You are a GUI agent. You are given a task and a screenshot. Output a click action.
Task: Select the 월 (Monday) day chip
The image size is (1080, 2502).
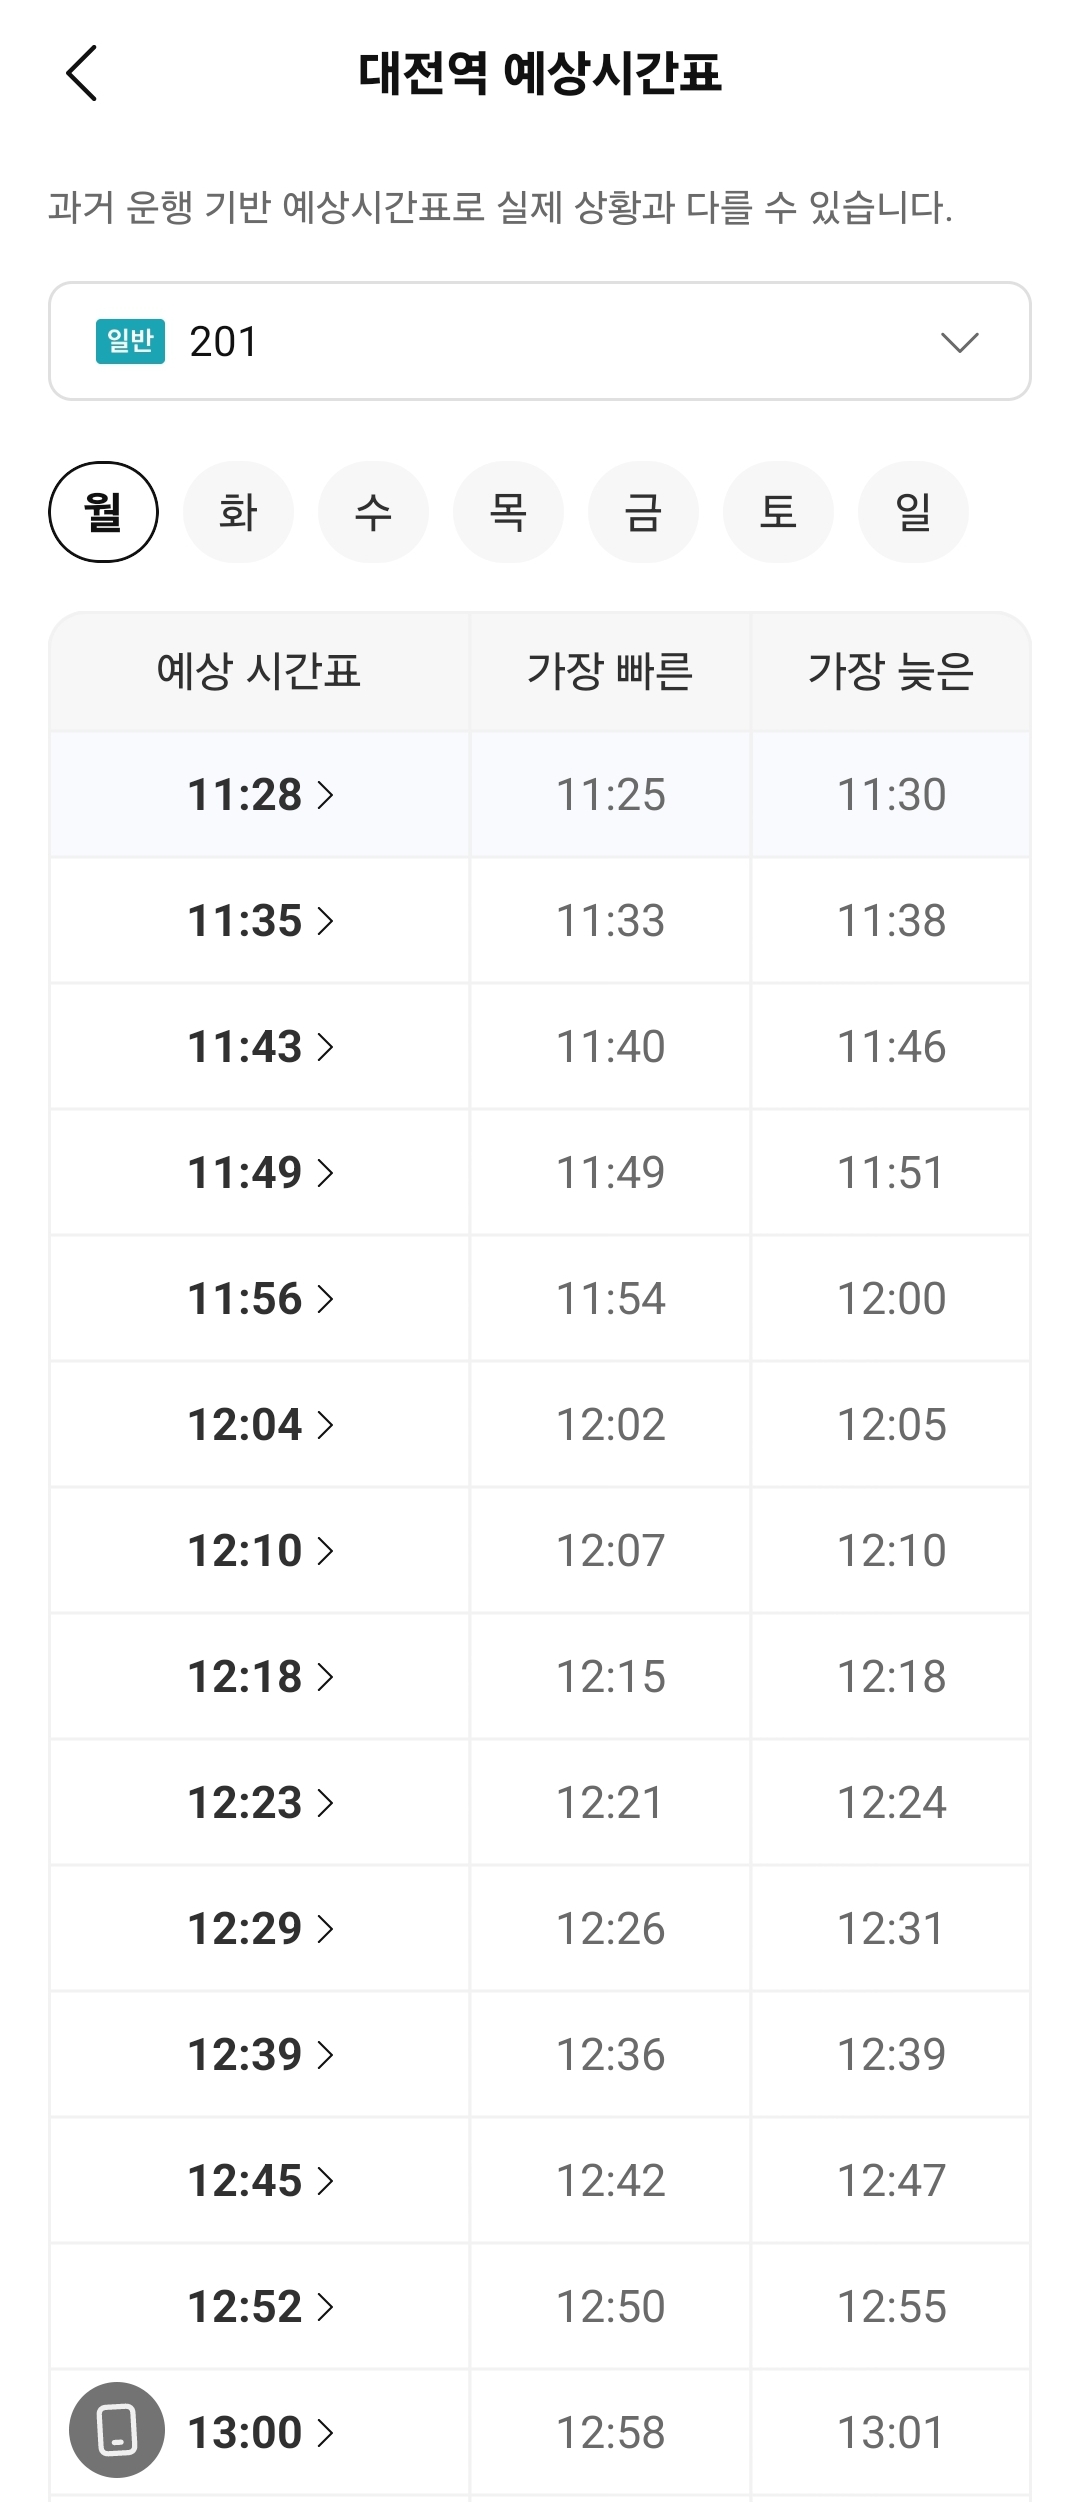[103, 512]
